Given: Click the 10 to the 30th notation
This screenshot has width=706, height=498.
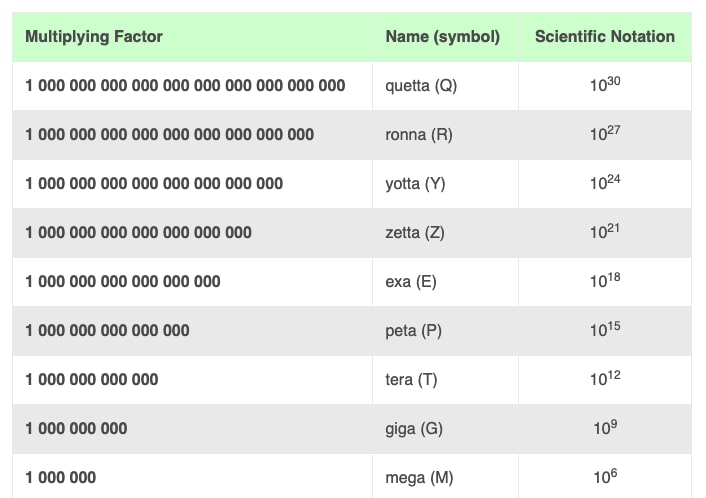Looking at the screenshot, I should [x=605, y=85].
